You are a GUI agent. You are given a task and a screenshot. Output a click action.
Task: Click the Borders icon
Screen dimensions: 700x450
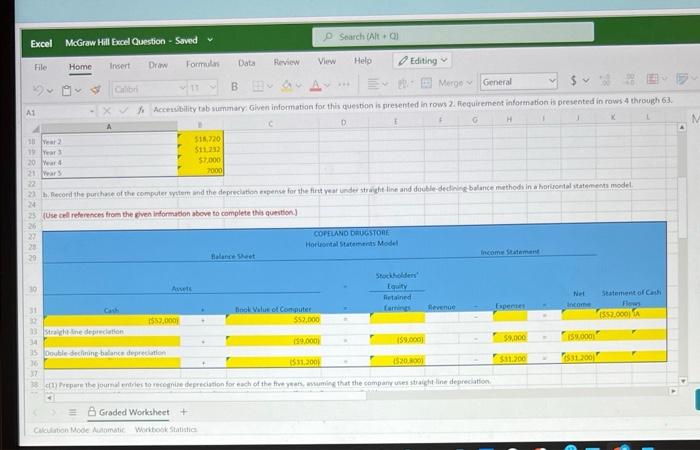pyautogui.click(x=258, y=86)
